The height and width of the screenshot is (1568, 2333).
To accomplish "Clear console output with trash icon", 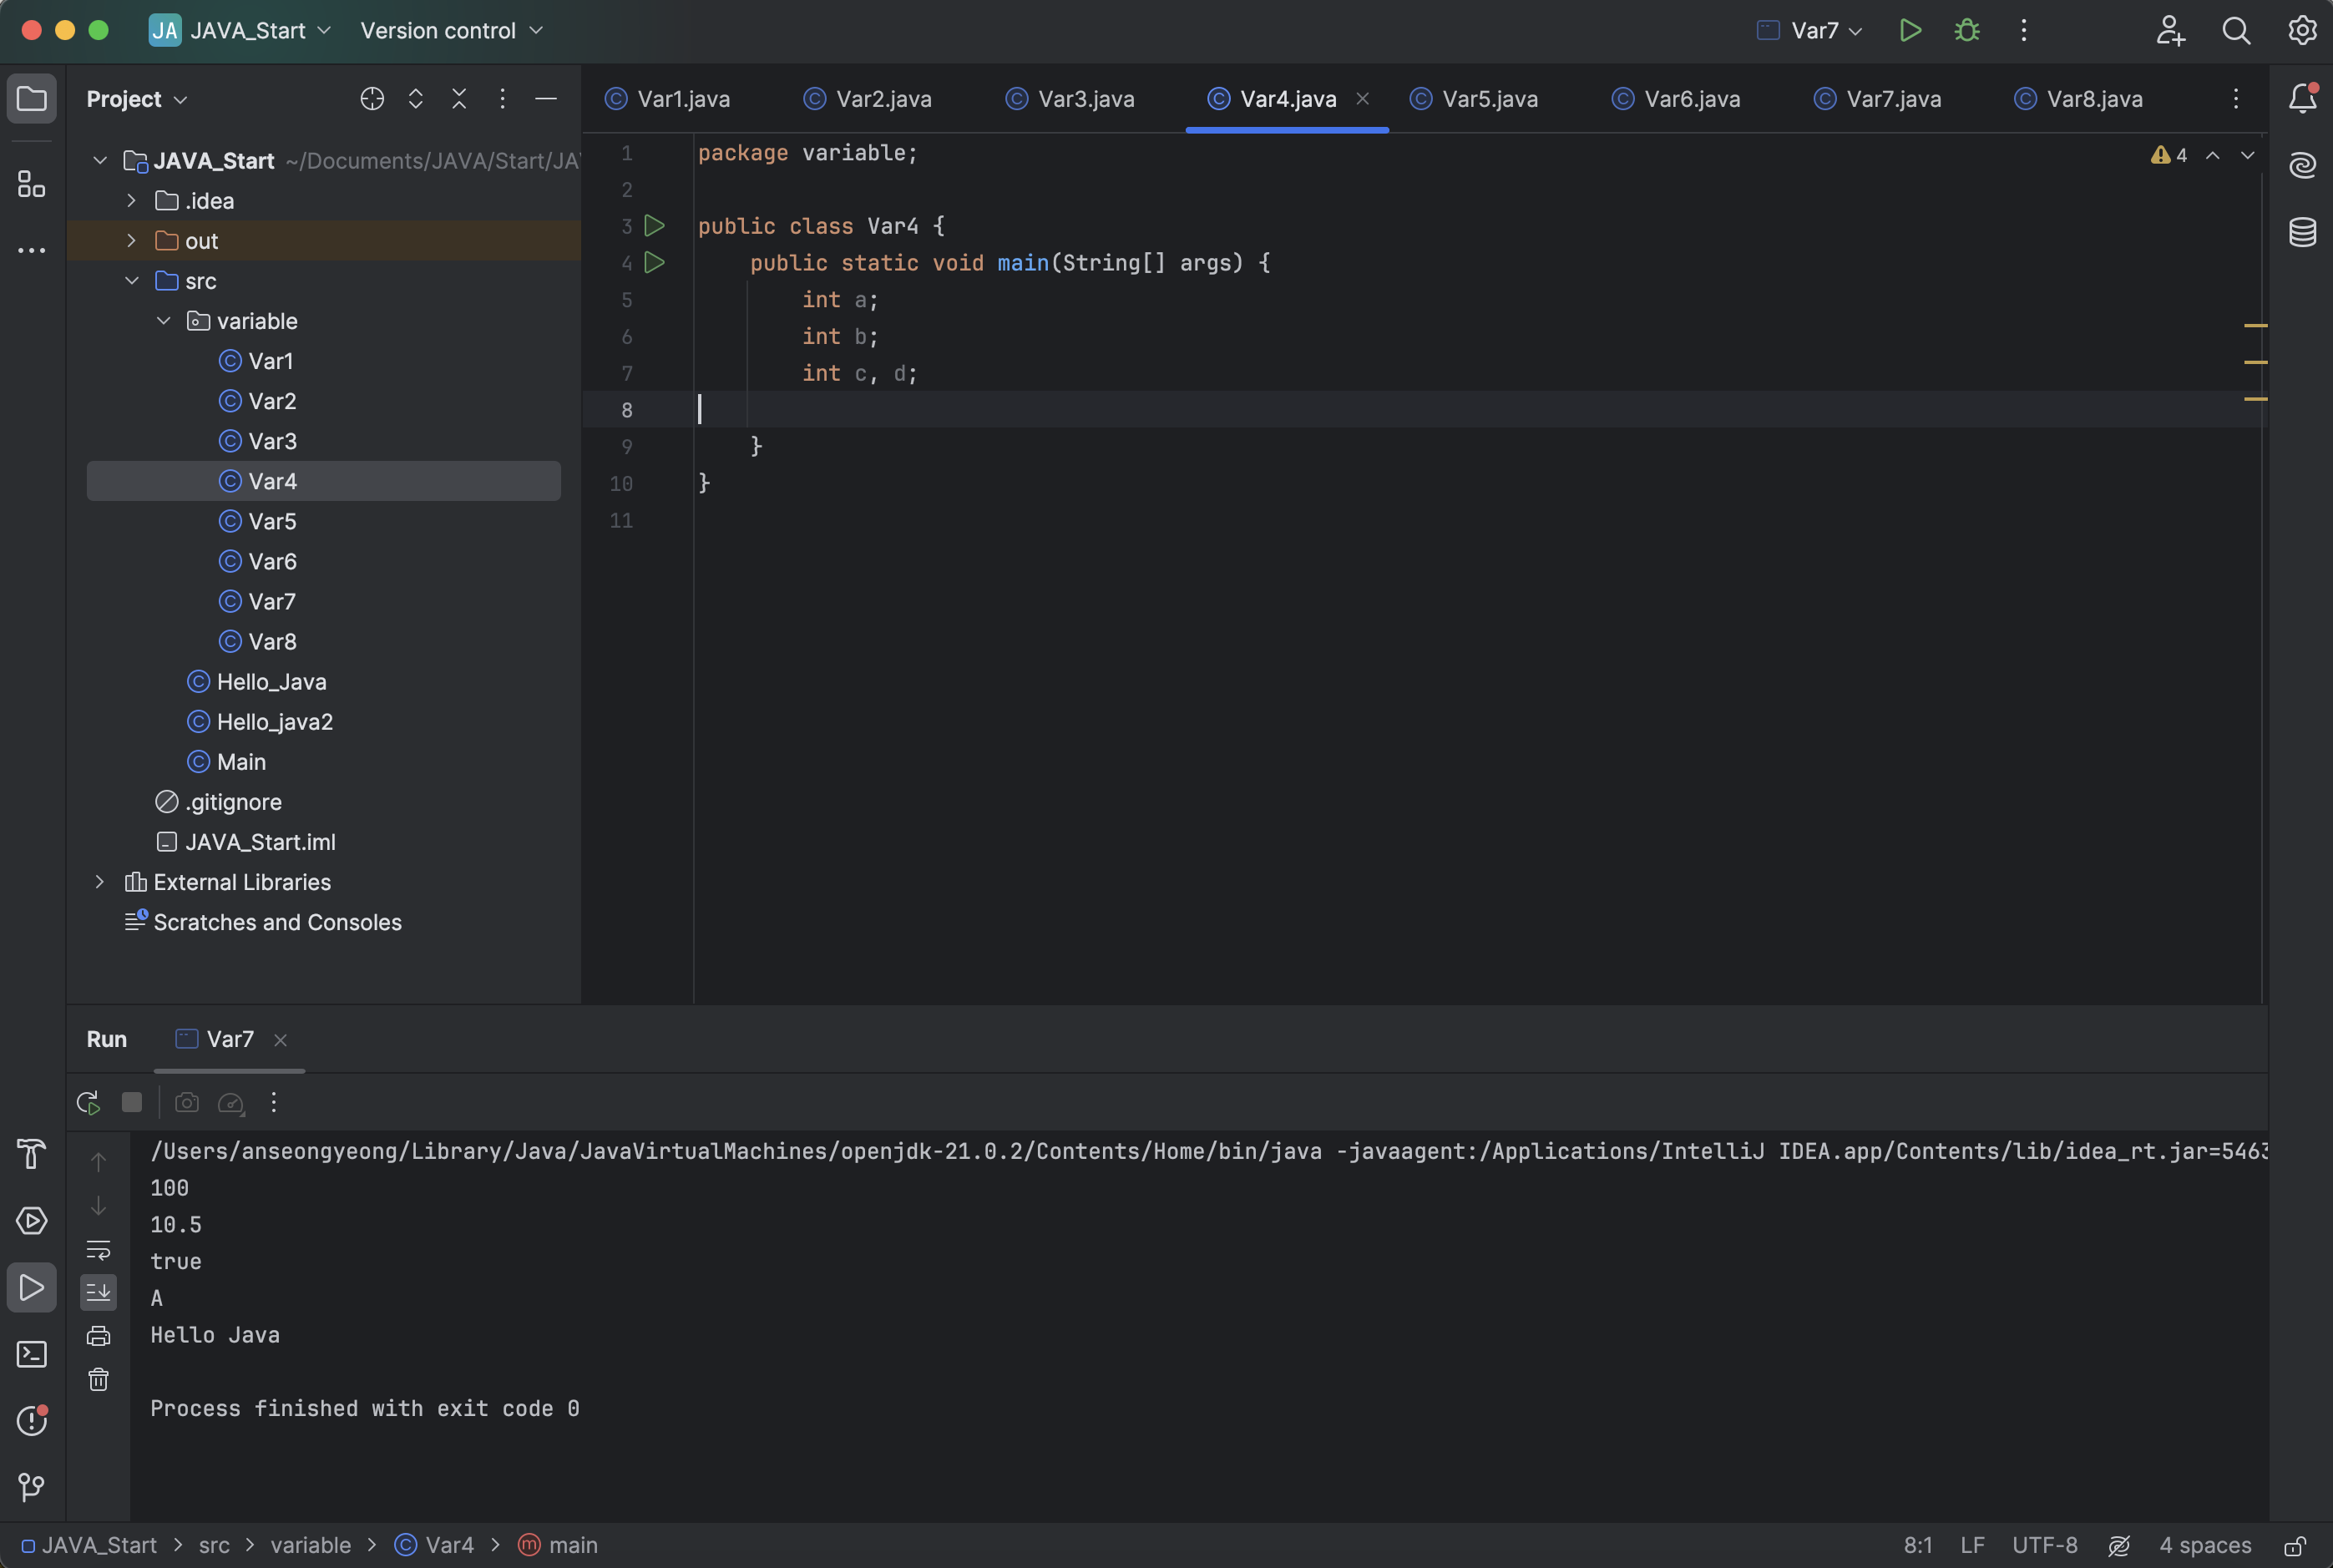I will (98, 1380).
